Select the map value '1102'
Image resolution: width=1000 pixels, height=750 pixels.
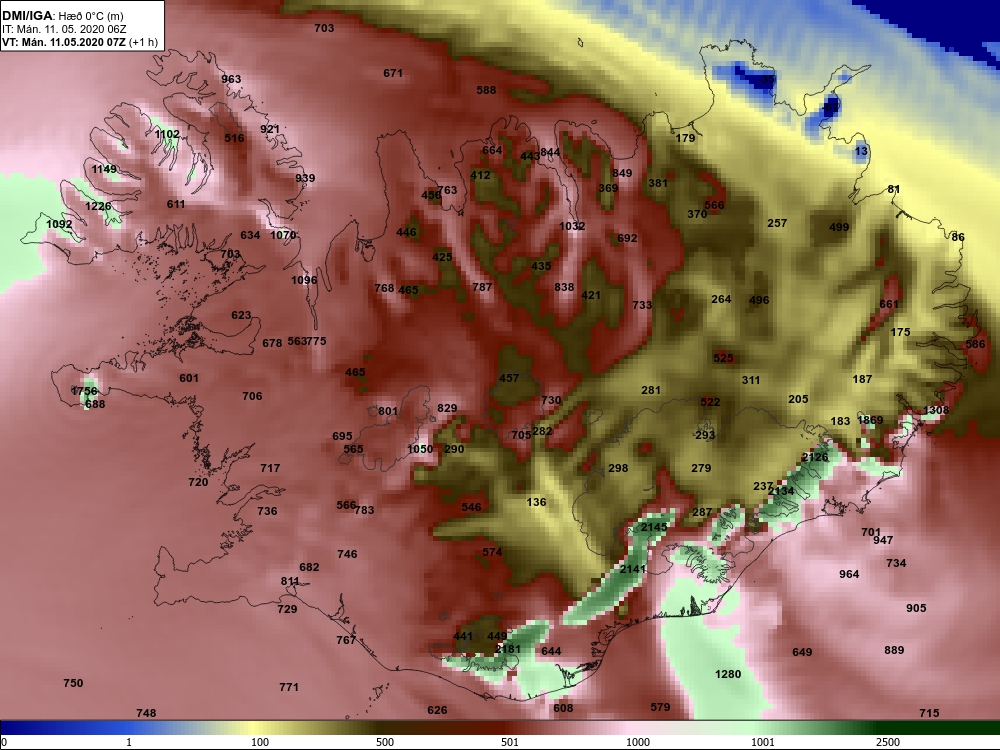click(167, 134)
